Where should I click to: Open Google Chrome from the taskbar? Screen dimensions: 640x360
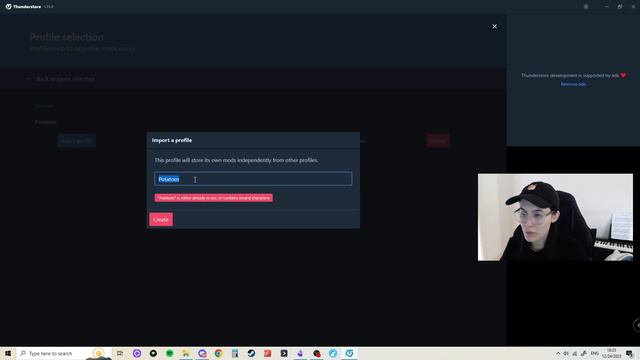click(218, 353)
